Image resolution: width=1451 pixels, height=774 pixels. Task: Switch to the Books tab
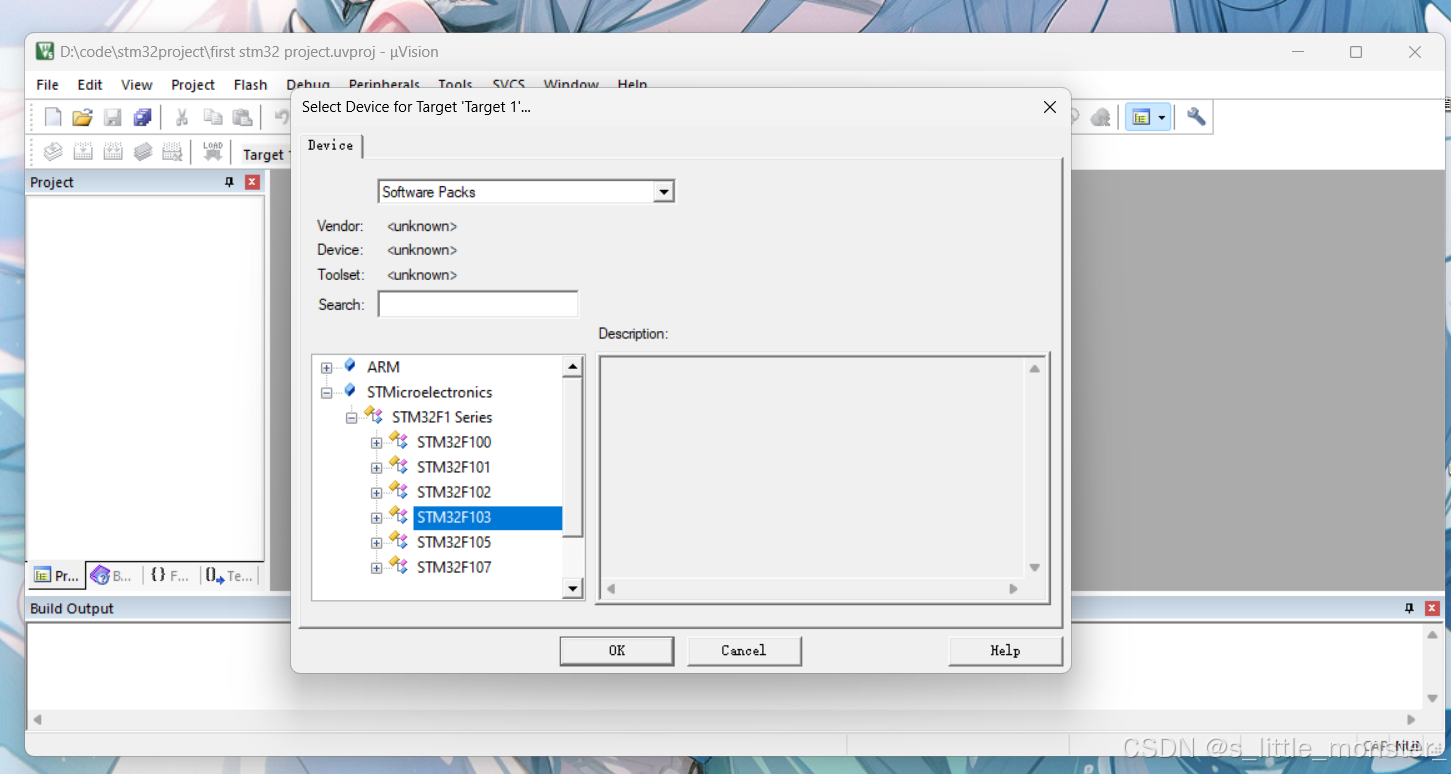tap(112, 576)
